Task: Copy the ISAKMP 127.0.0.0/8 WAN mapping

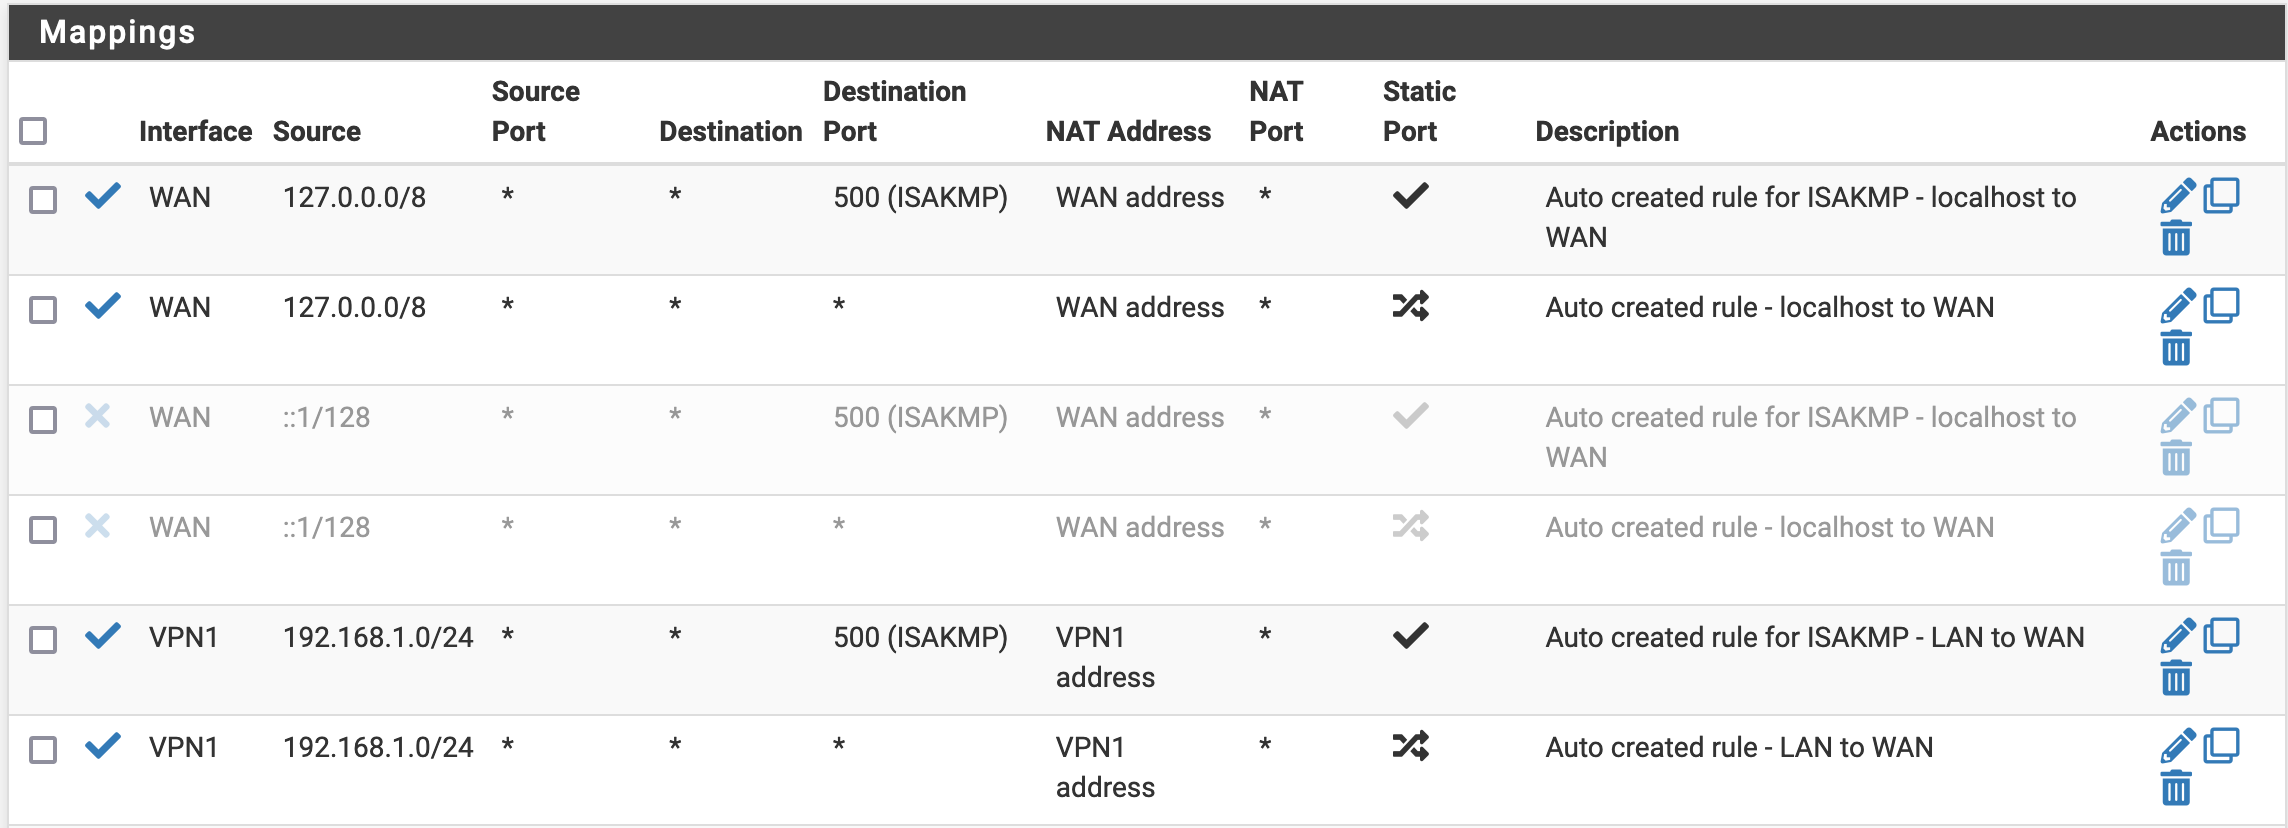Action: [2221, 195]
